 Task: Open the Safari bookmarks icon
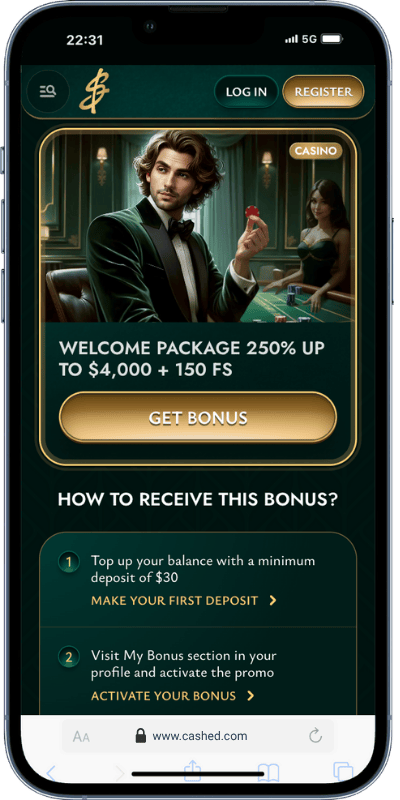click(x=268, y=772)
